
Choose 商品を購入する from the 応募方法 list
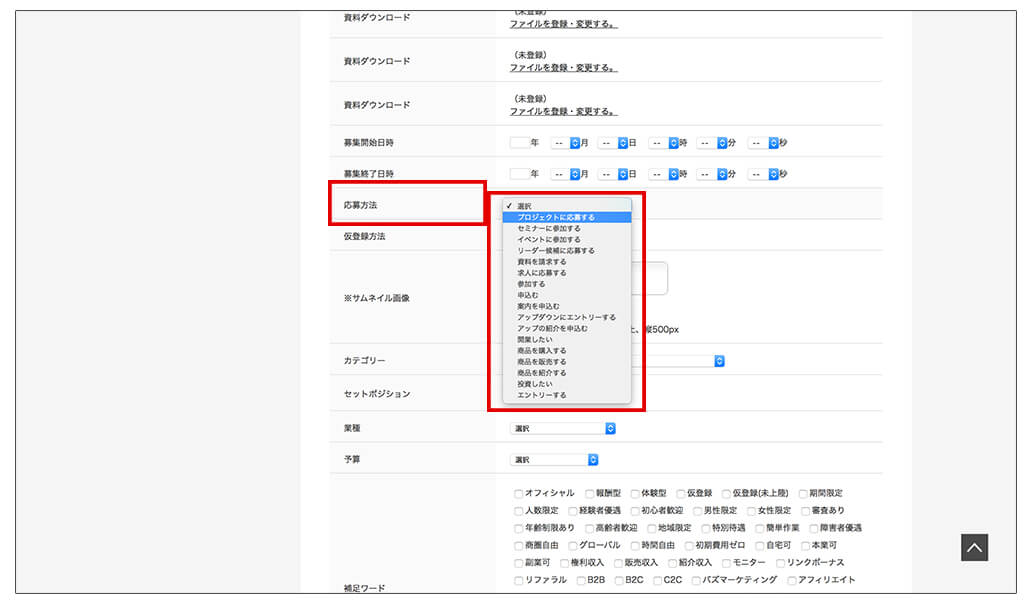(540, 349)
